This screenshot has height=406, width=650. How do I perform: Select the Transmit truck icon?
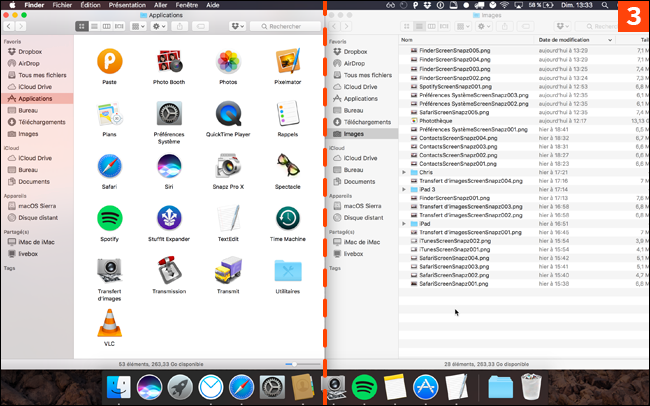(x=228, y=270)
